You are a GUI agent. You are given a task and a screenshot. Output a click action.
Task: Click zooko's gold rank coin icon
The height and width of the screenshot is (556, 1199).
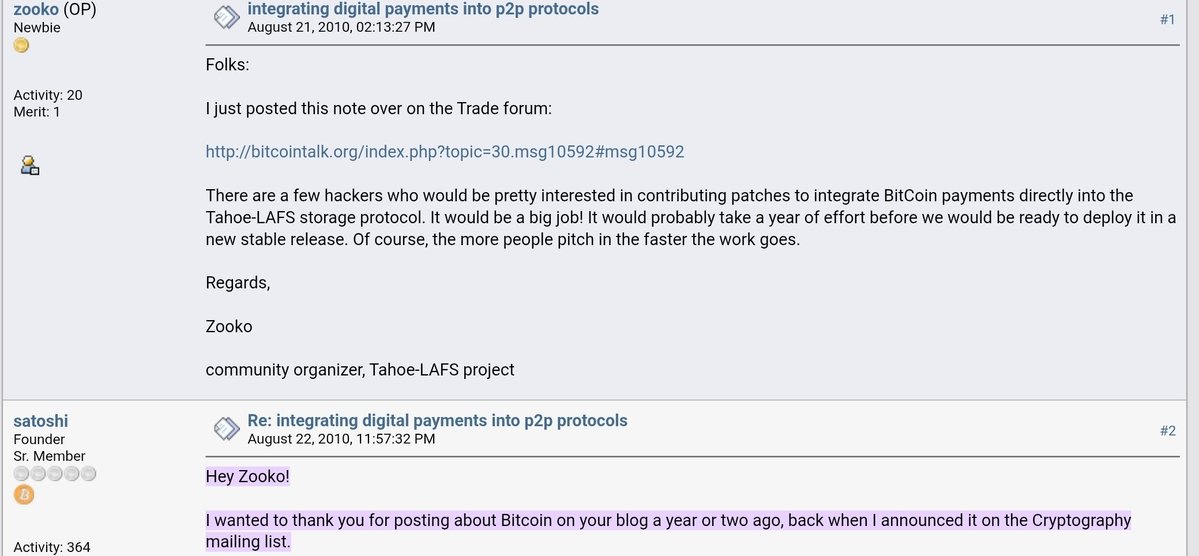click(x=21, y=46)
